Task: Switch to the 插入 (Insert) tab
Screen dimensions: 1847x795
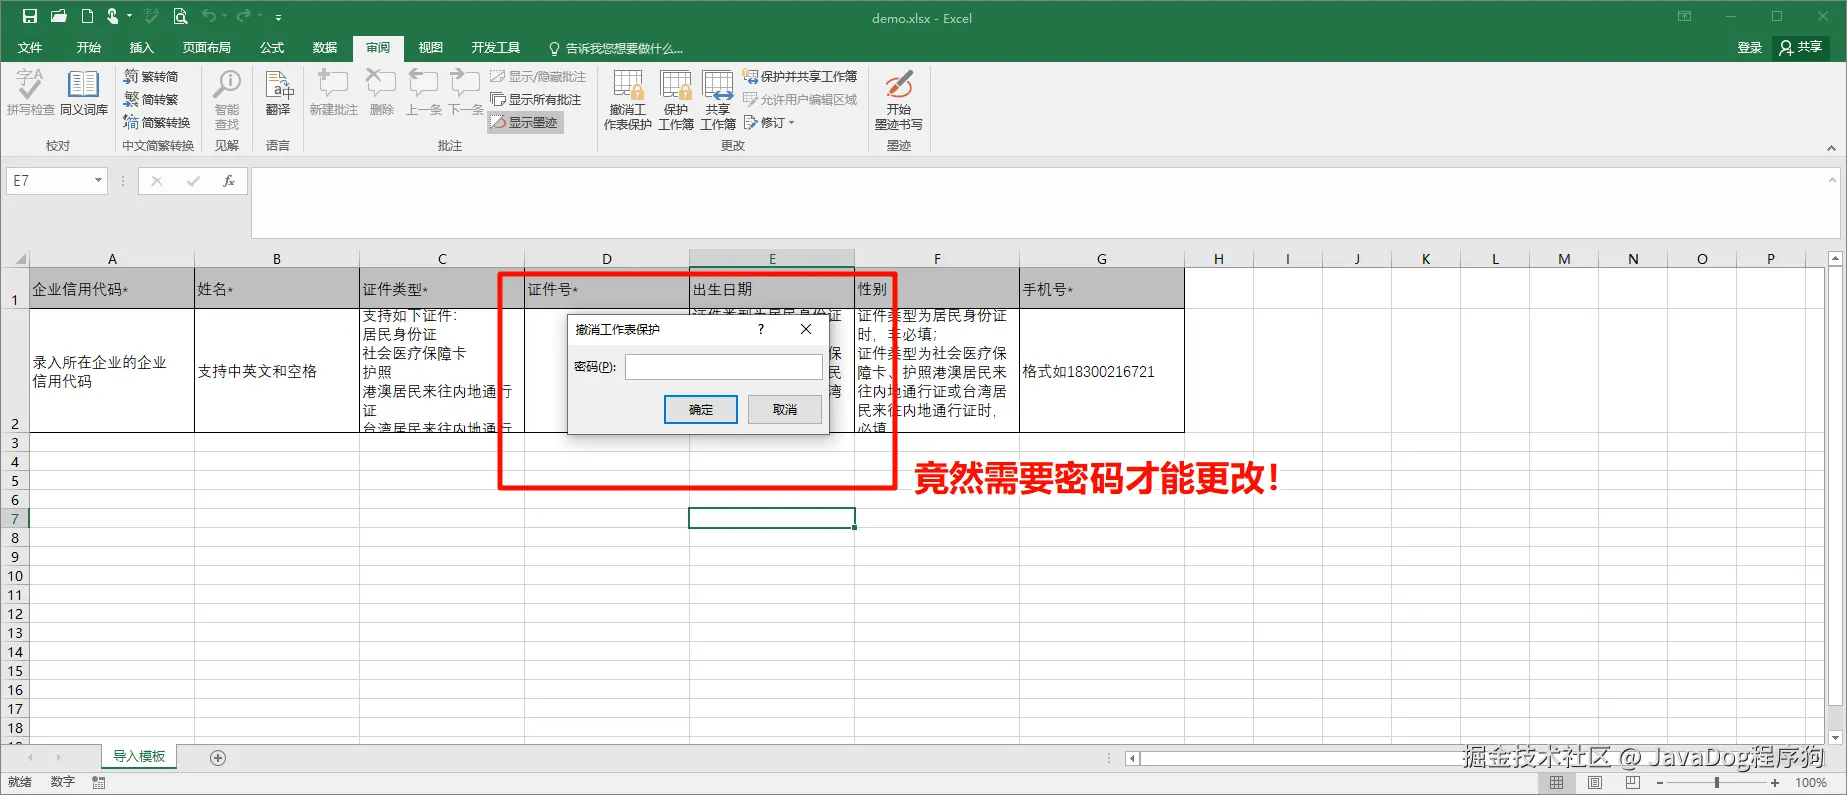Action: [x=142, y=48]
